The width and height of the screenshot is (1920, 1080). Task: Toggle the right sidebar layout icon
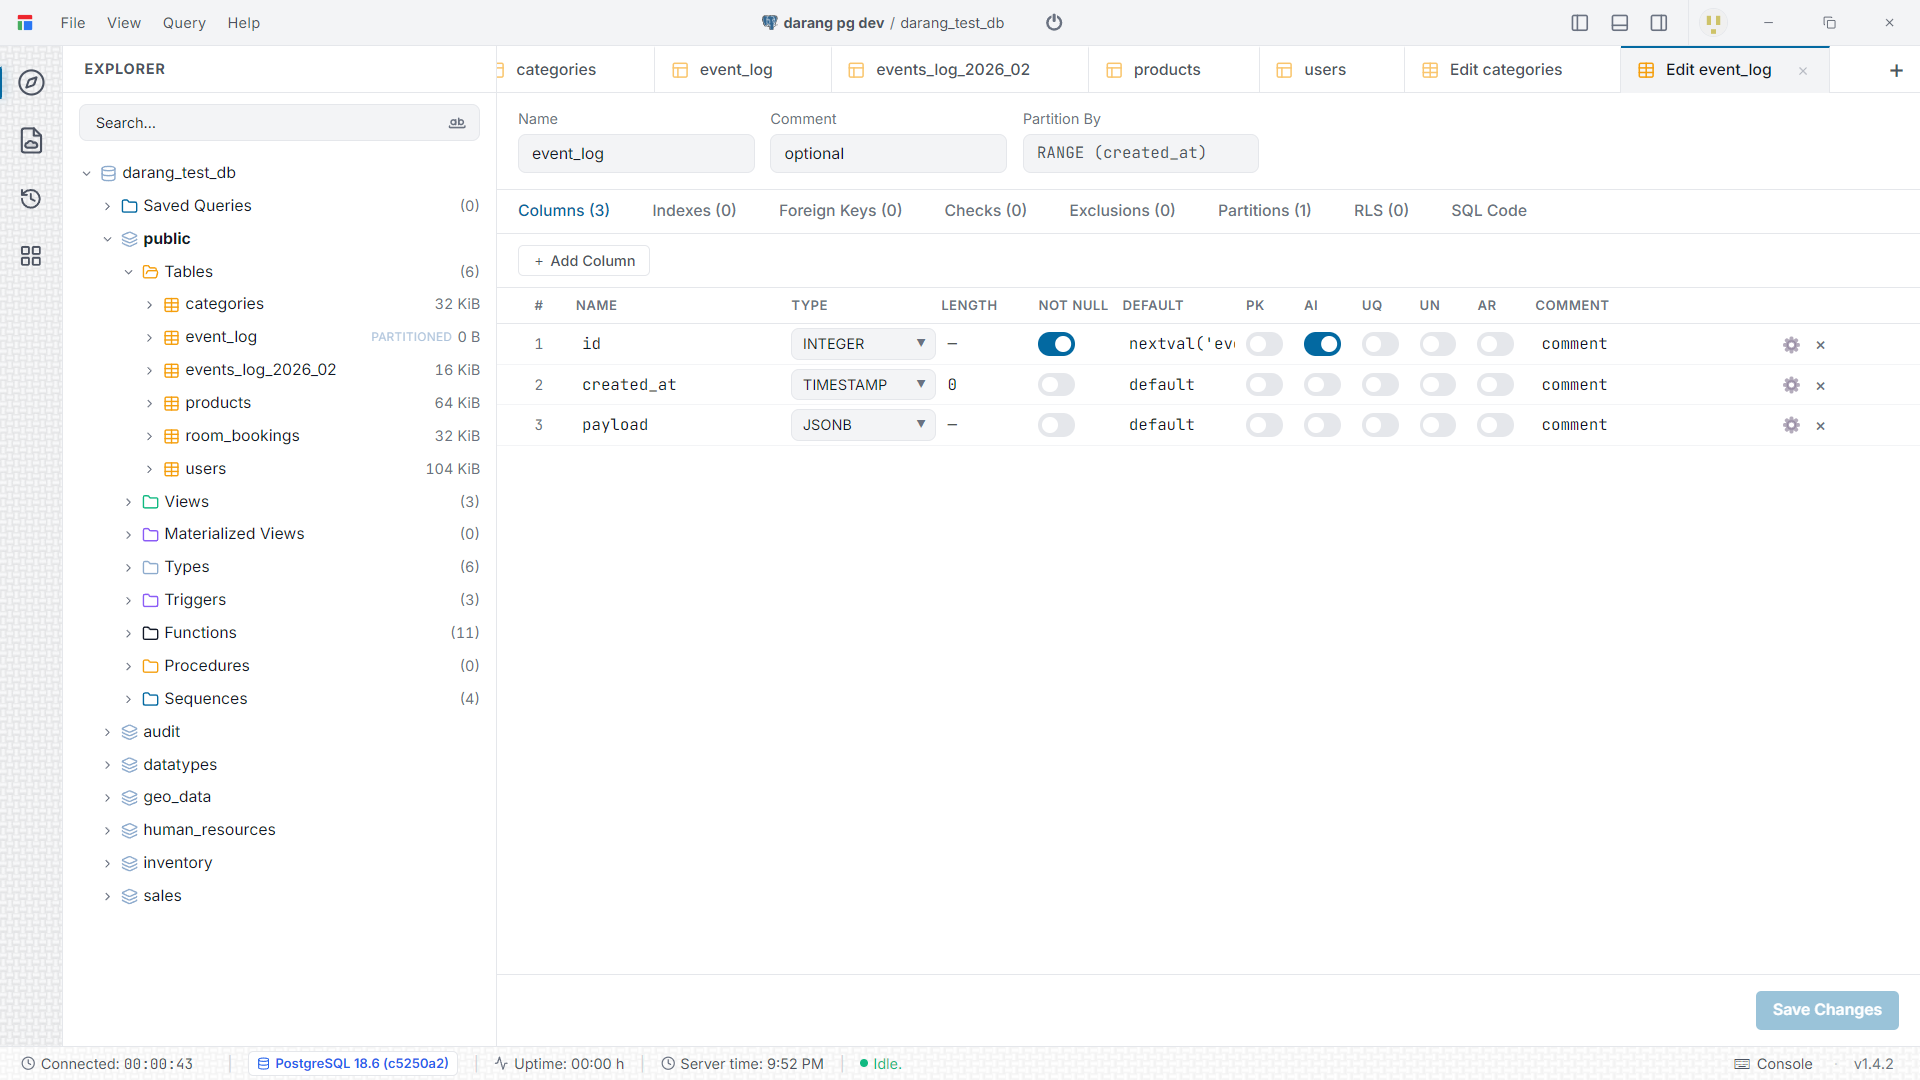[1659, 22]
